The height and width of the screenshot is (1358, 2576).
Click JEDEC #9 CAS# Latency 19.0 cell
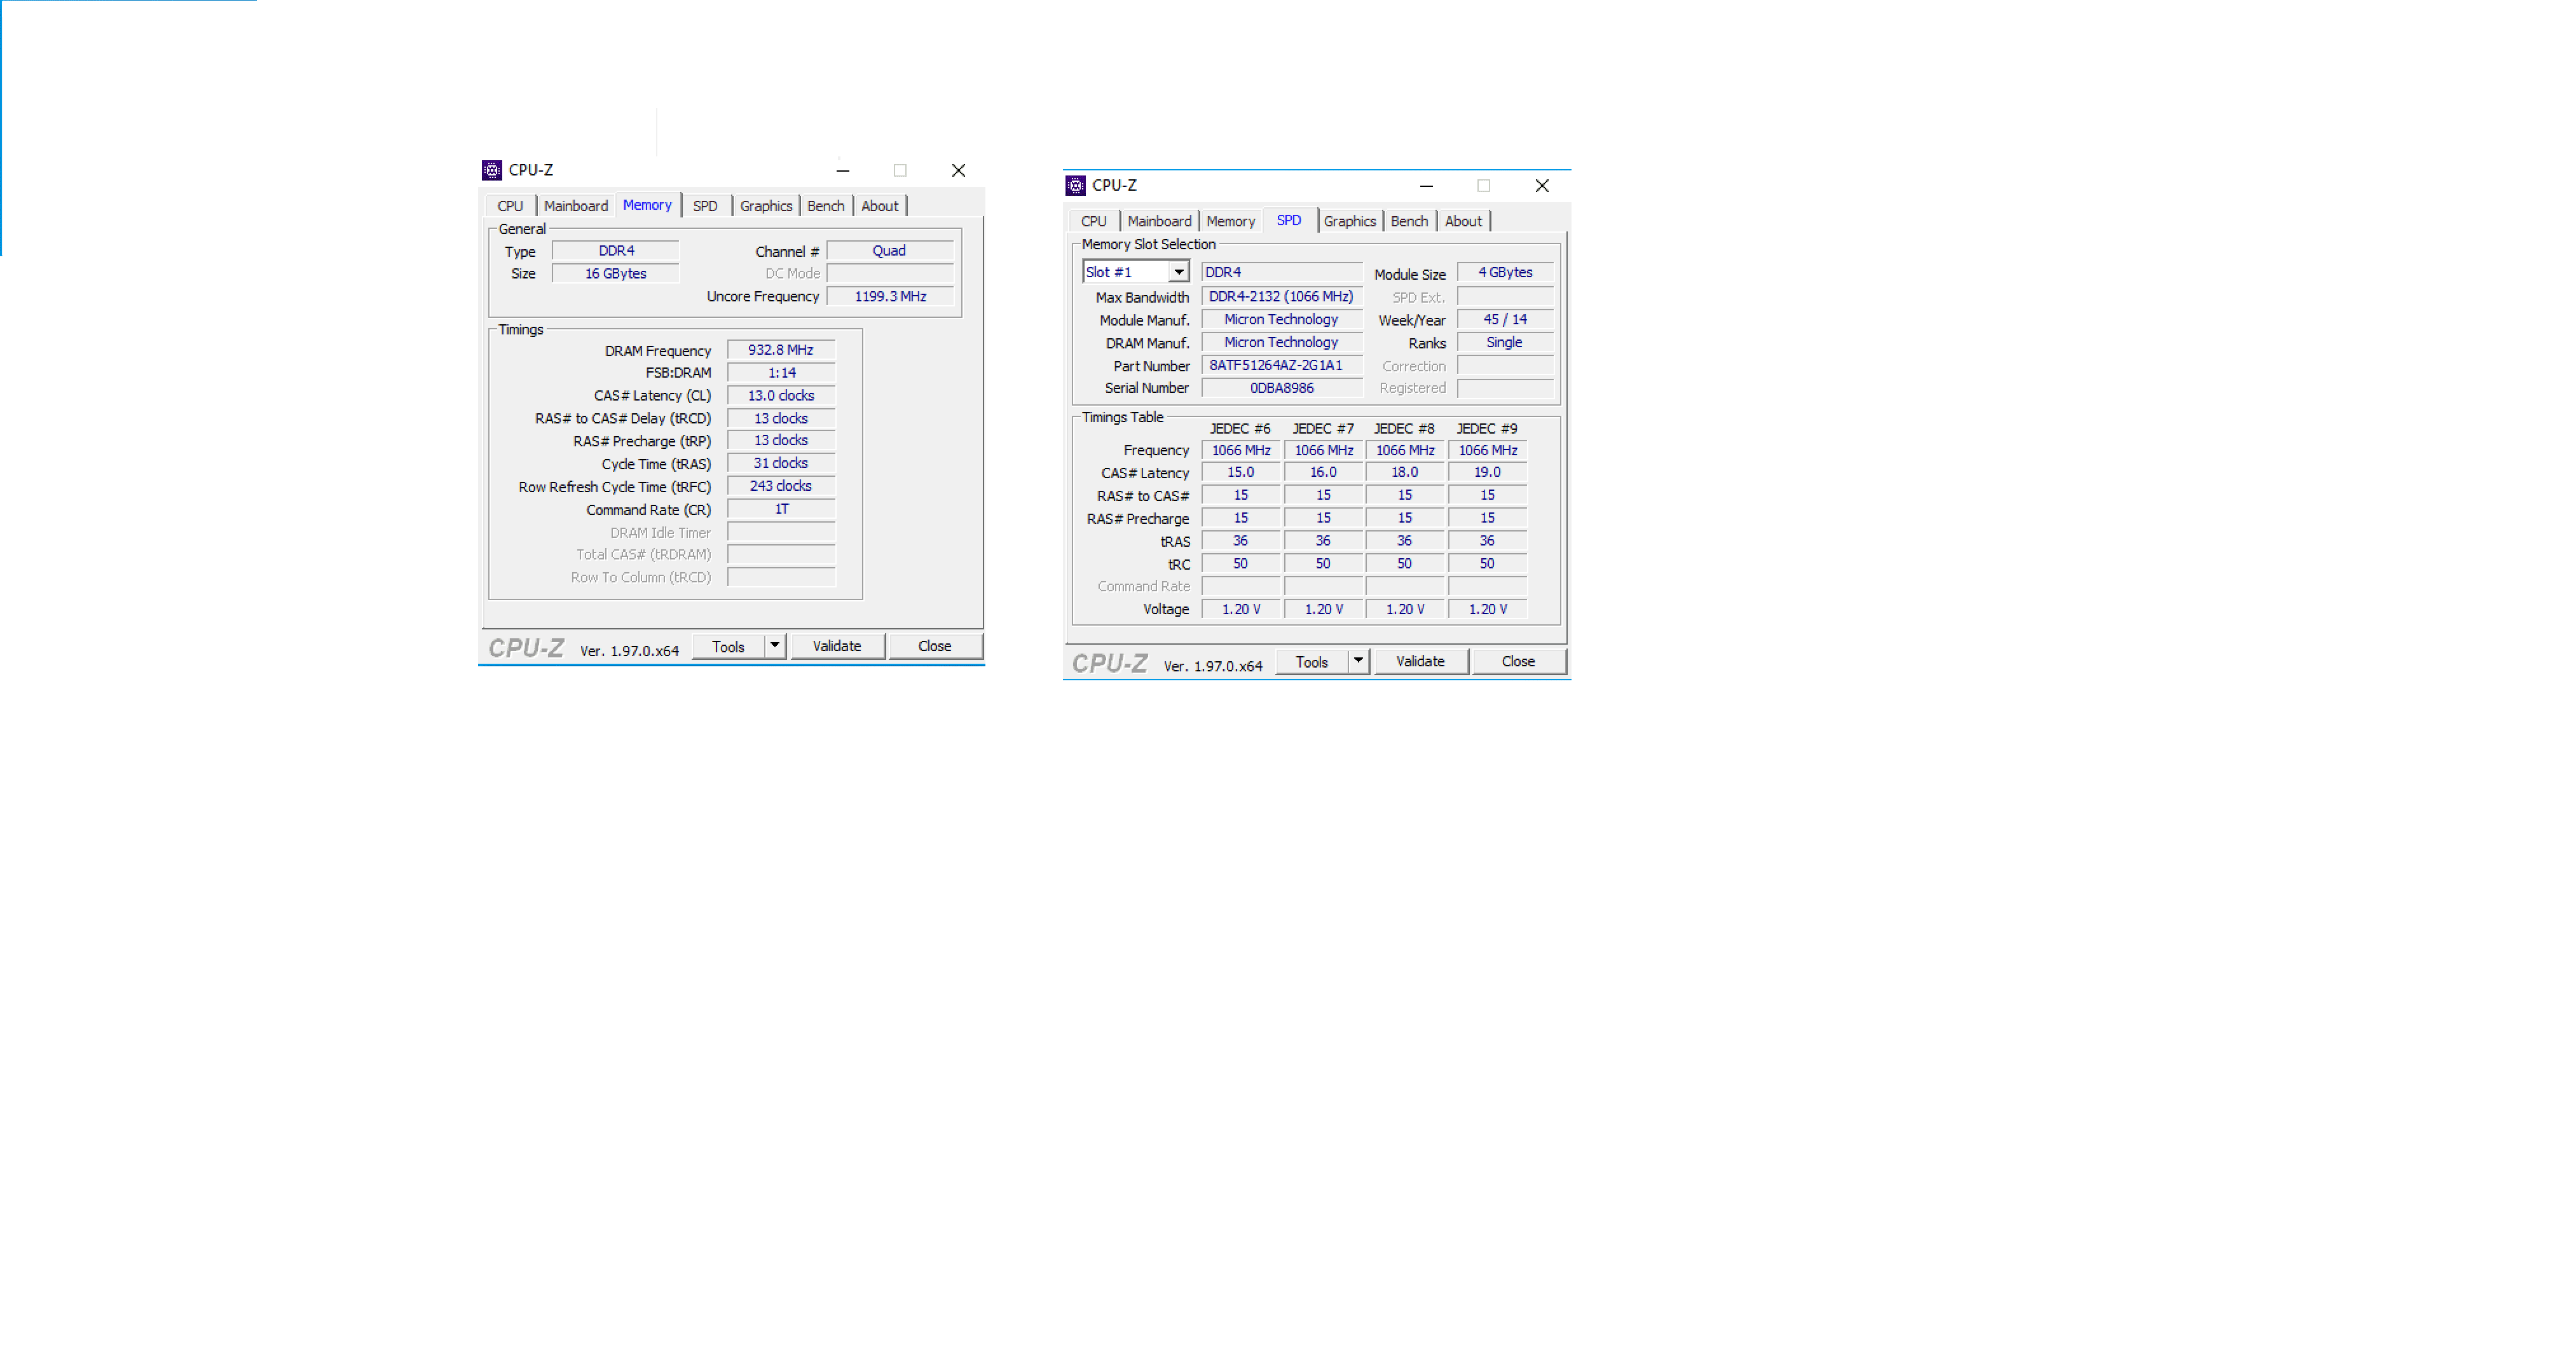click(x=1487, y=472)
